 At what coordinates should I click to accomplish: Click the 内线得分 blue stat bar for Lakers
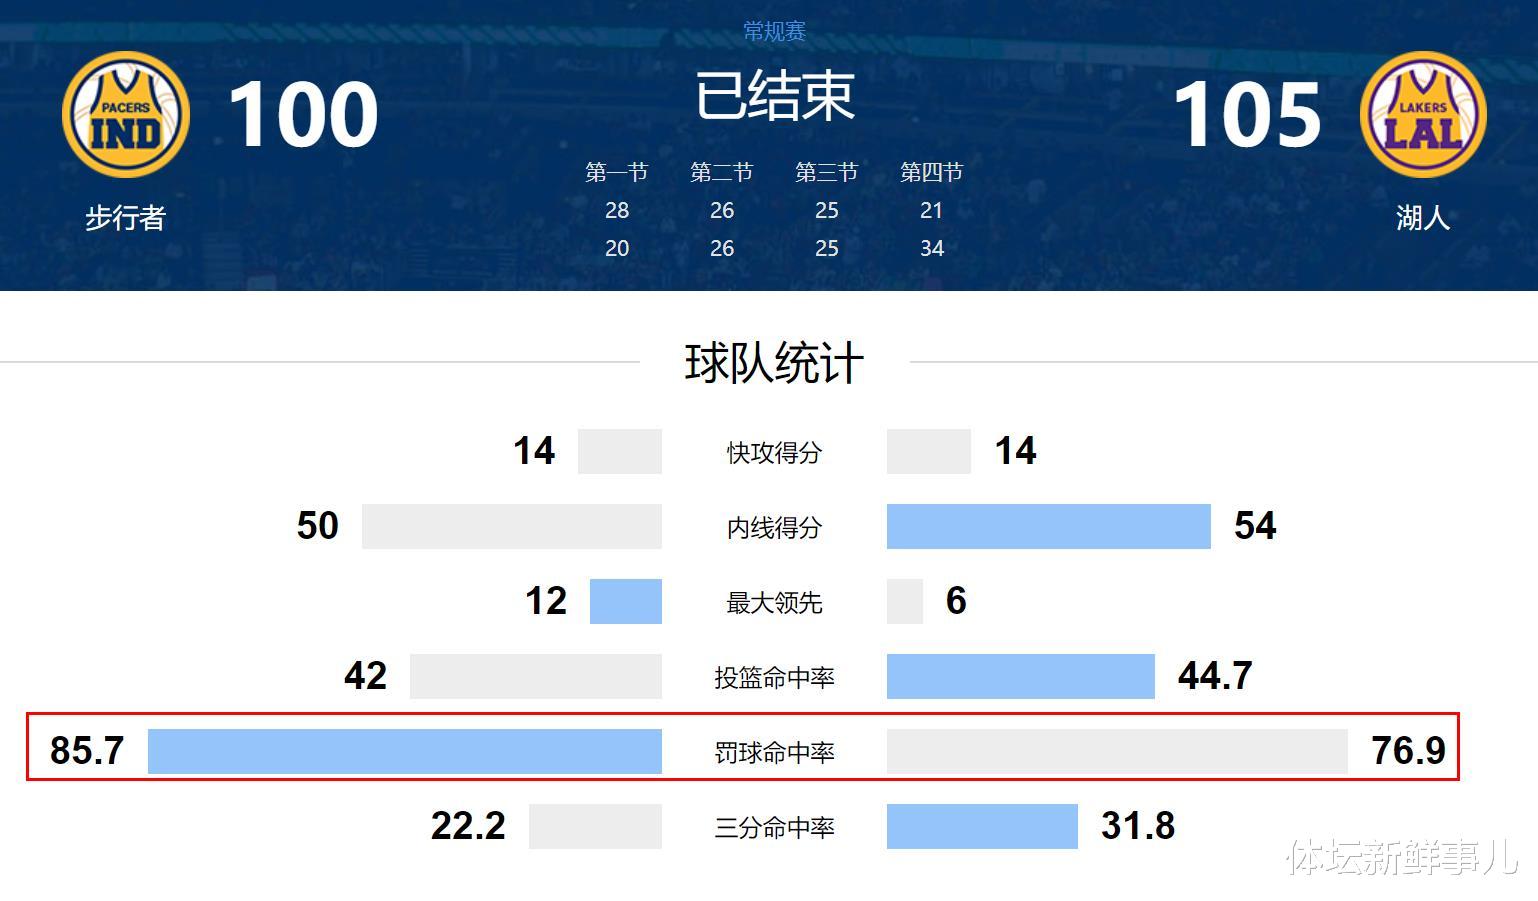[x=1046, y=527]
